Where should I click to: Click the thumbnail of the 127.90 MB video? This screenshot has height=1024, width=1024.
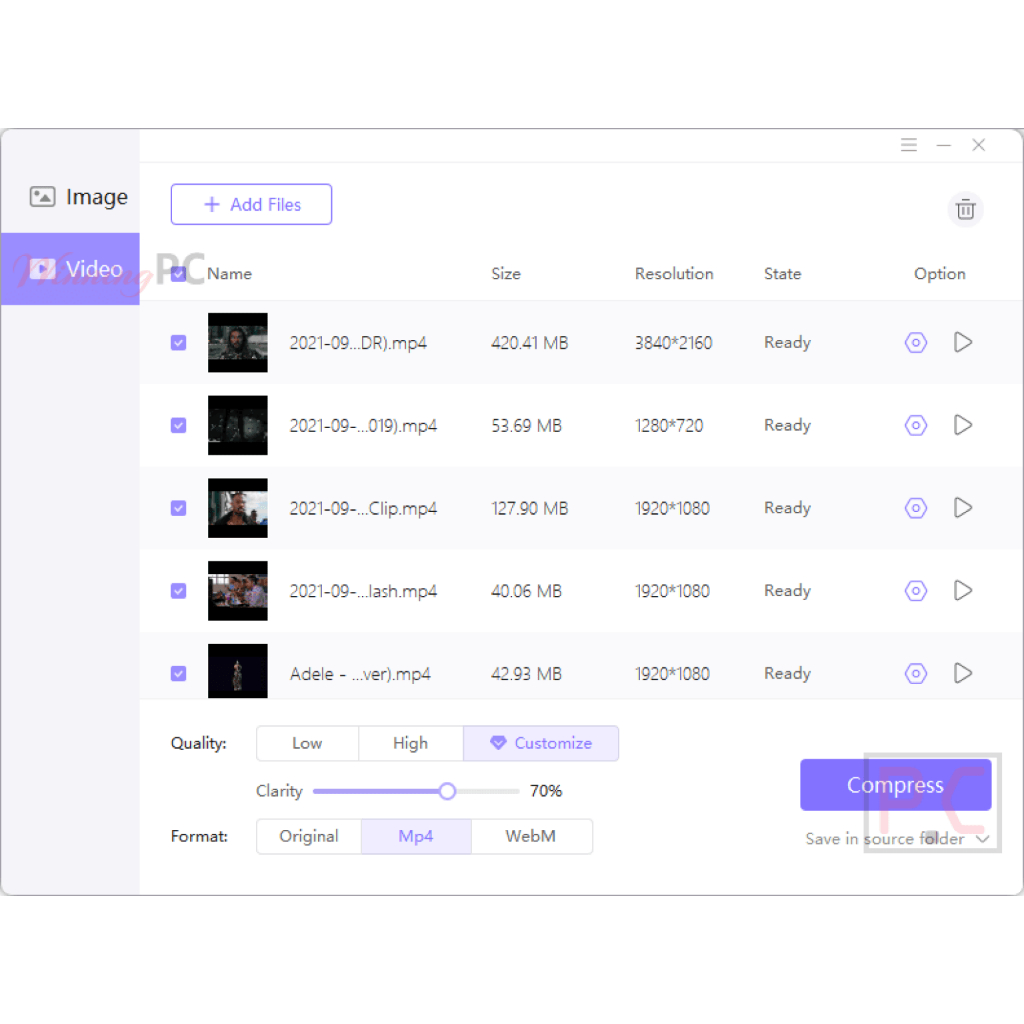pos(237,508)
